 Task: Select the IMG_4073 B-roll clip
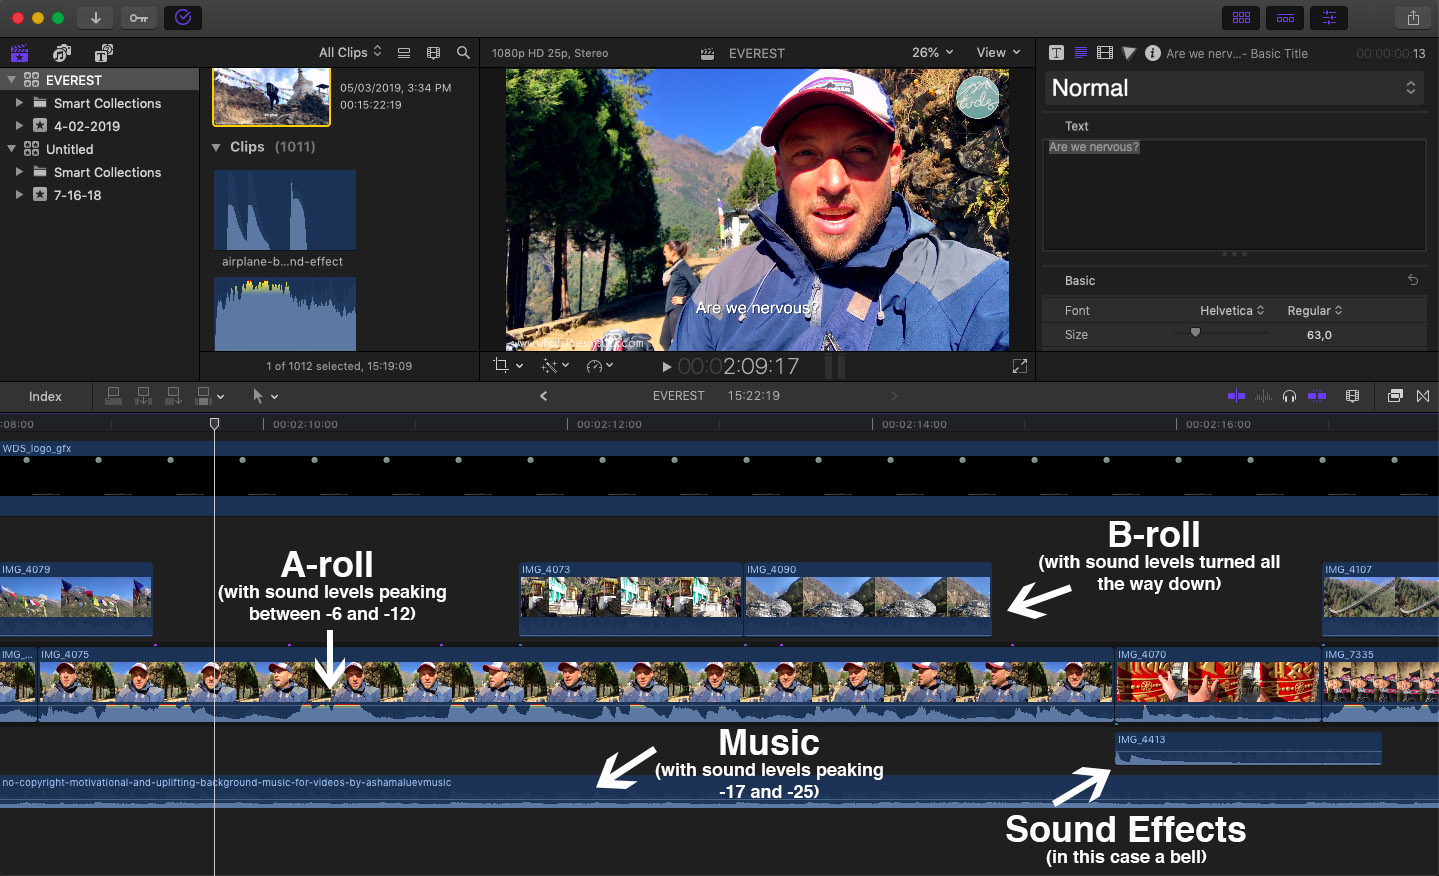click(x=631, y=599)
